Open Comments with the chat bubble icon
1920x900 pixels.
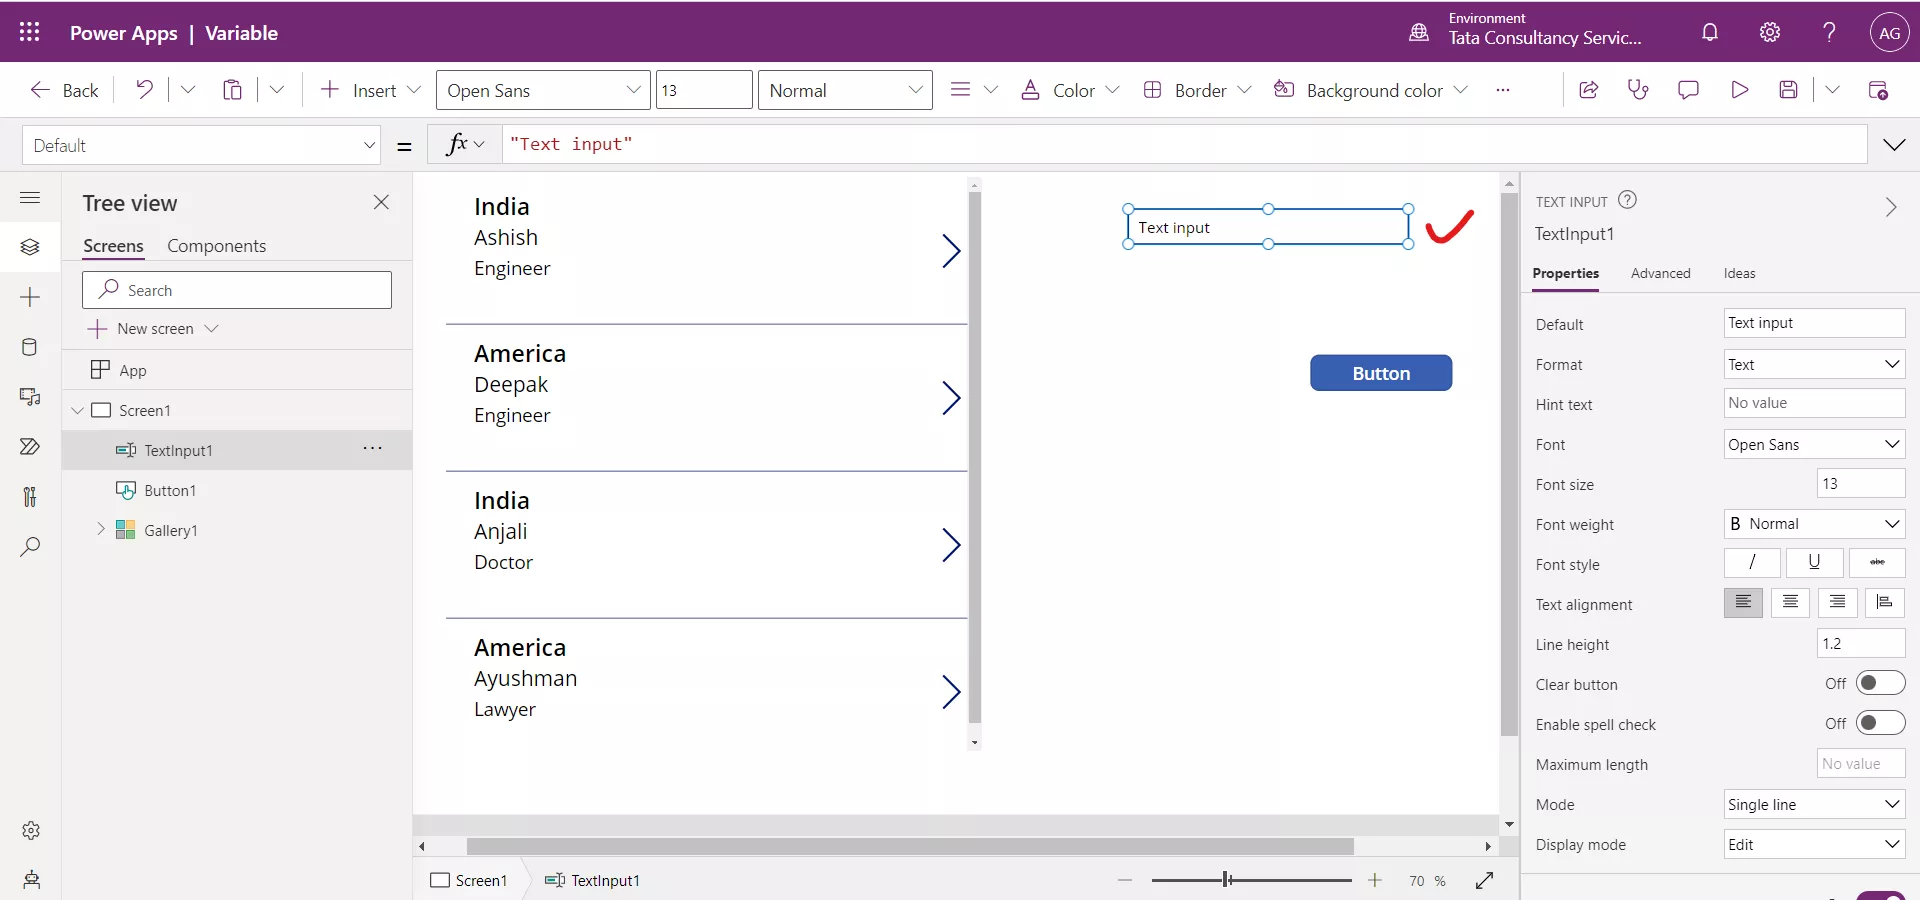coord(1688,89)
